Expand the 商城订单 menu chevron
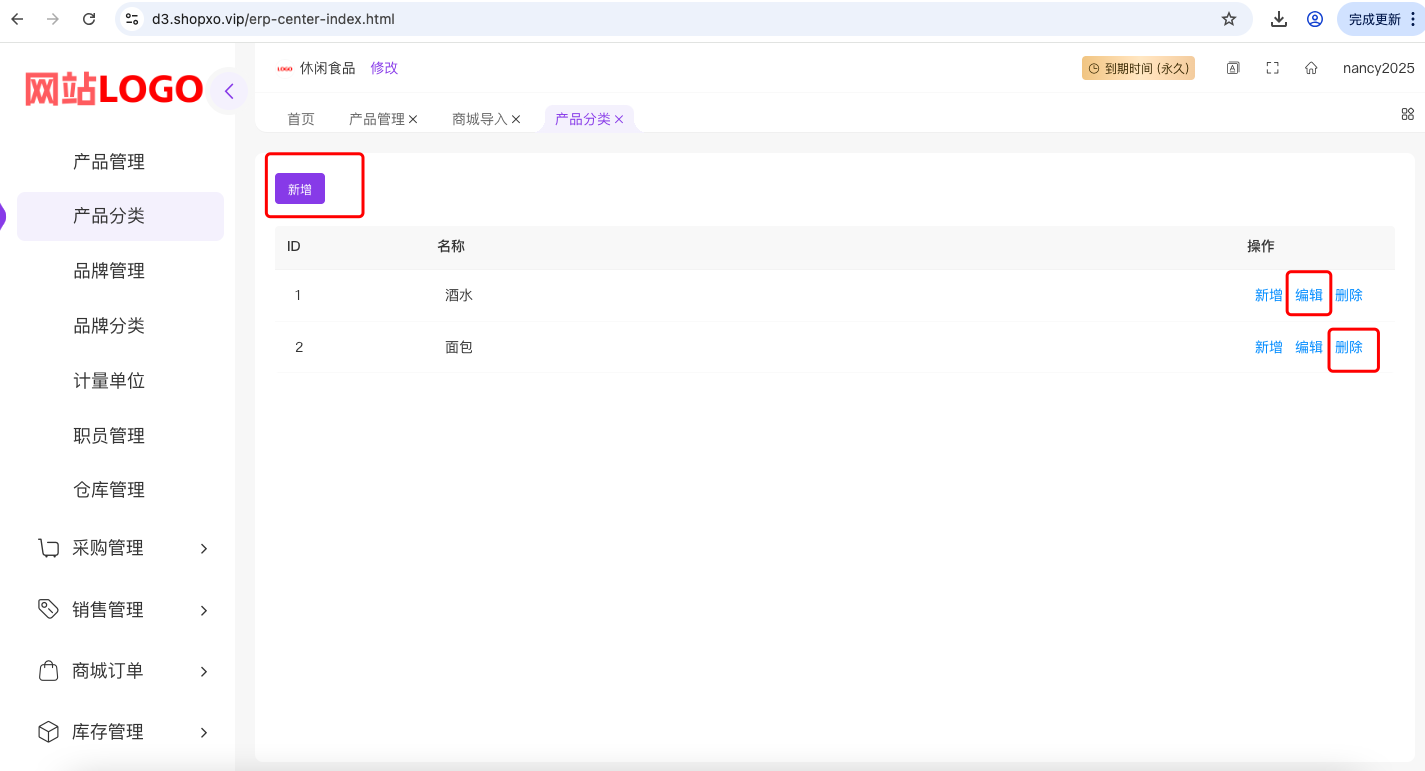This screenshot has width=1425, height=771. (204, 671)
